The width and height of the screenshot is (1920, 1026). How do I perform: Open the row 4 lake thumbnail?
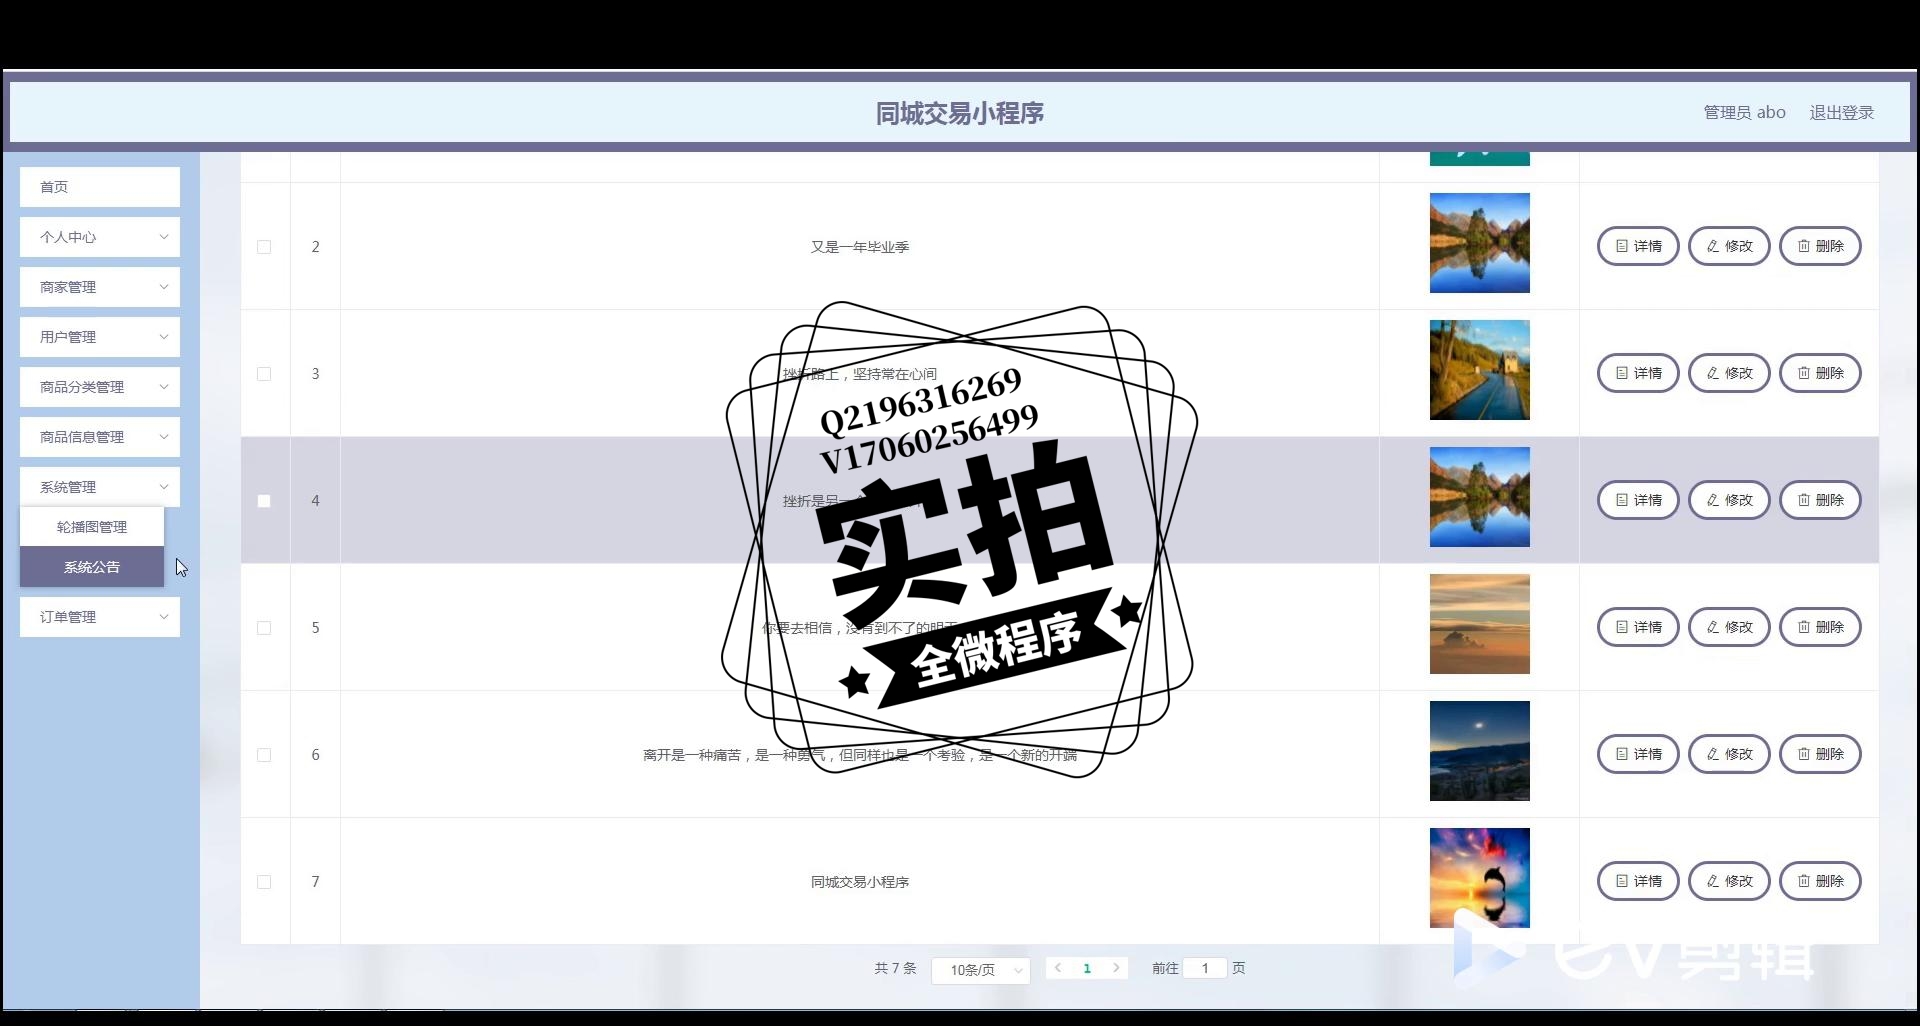pos(1480,497)
